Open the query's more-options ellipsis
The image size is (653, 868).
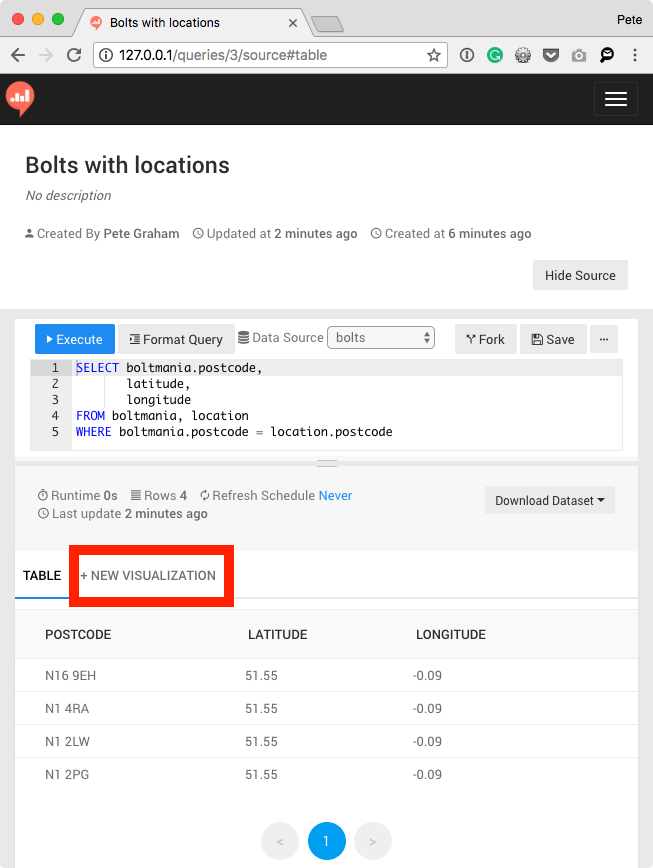click(x=603, y=339)
